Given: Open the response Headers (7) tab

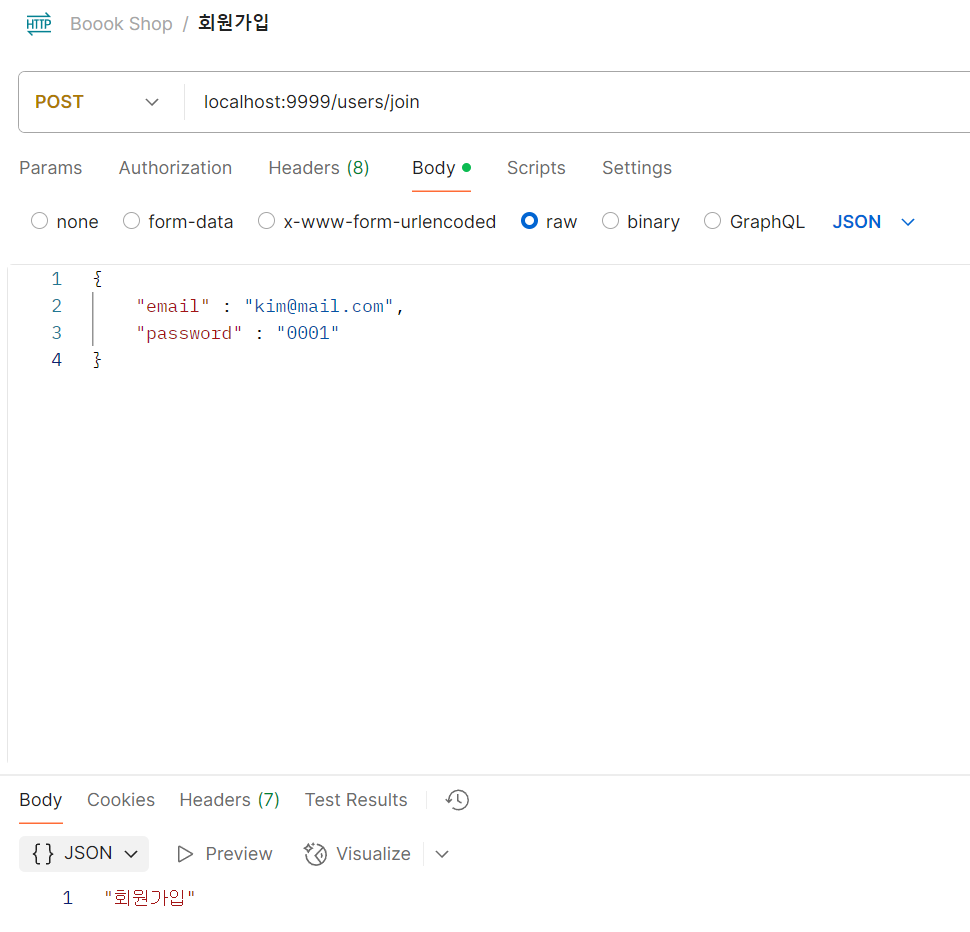Looking at the screenshot, I should point(230,800).
